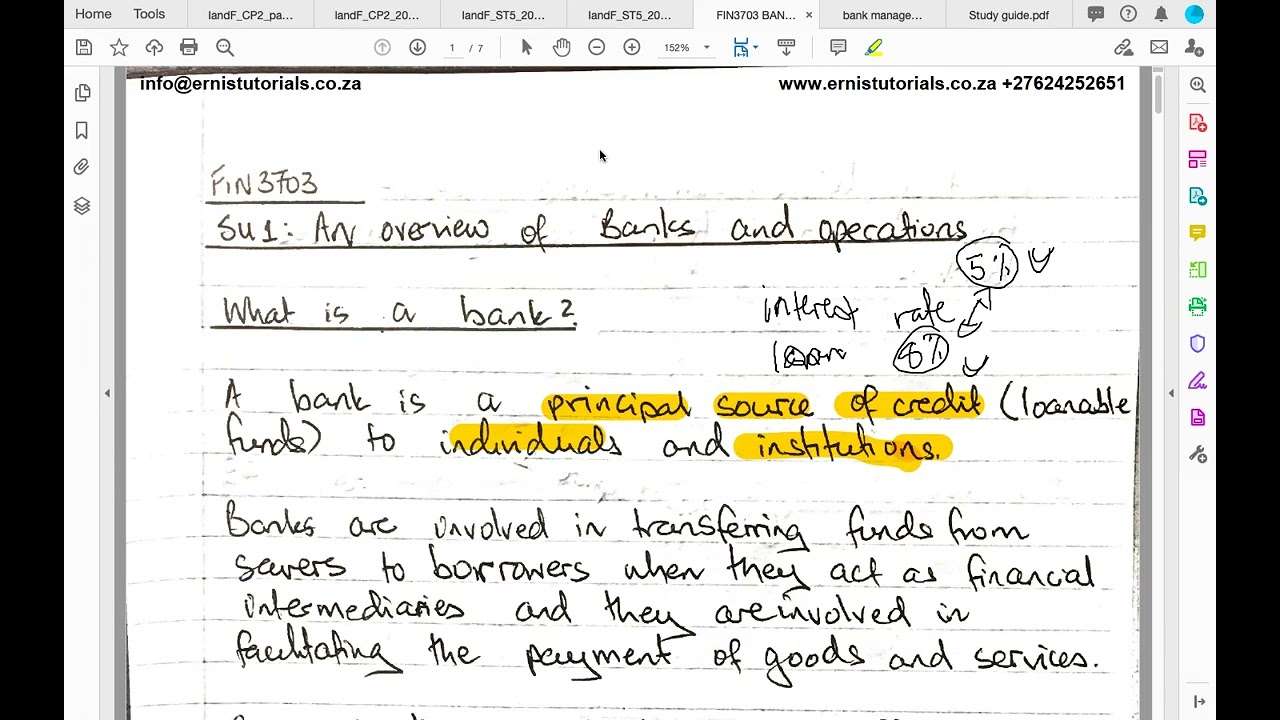Open the Protect shield tool
1280x720 pixels.
pyautogui.click(x=1198, y=344)
